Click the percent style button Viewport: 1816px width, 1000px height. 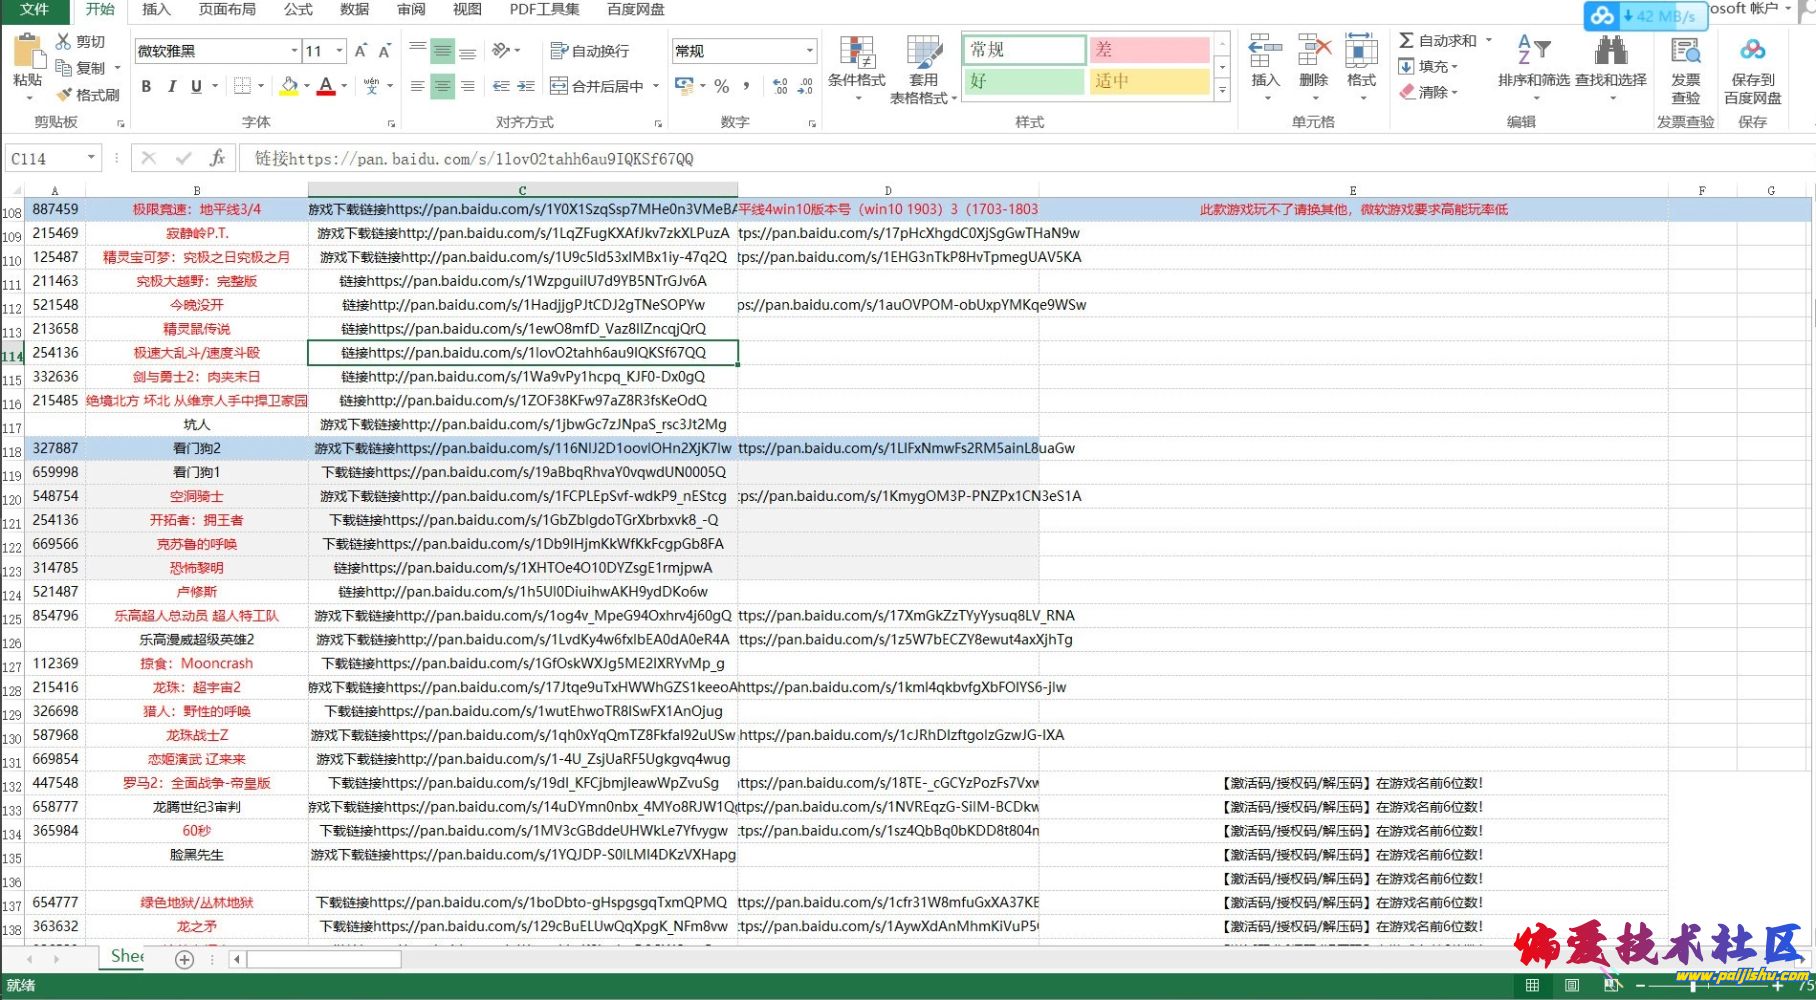point(722,87)
